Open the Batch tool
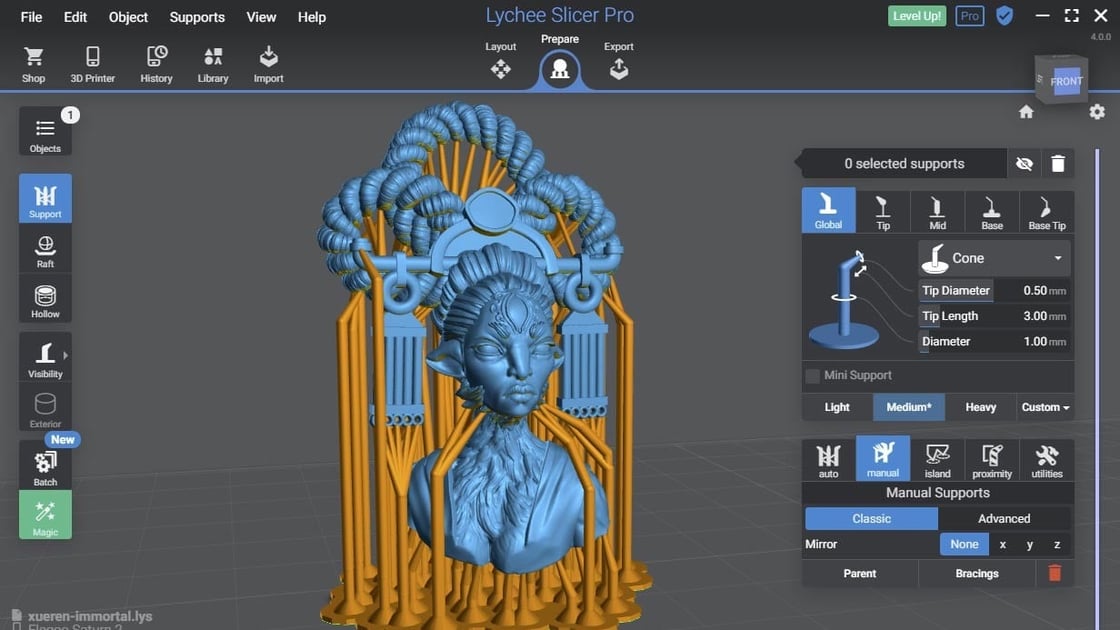The height and width of the screenshot is (630, 1120). (45, 466)
